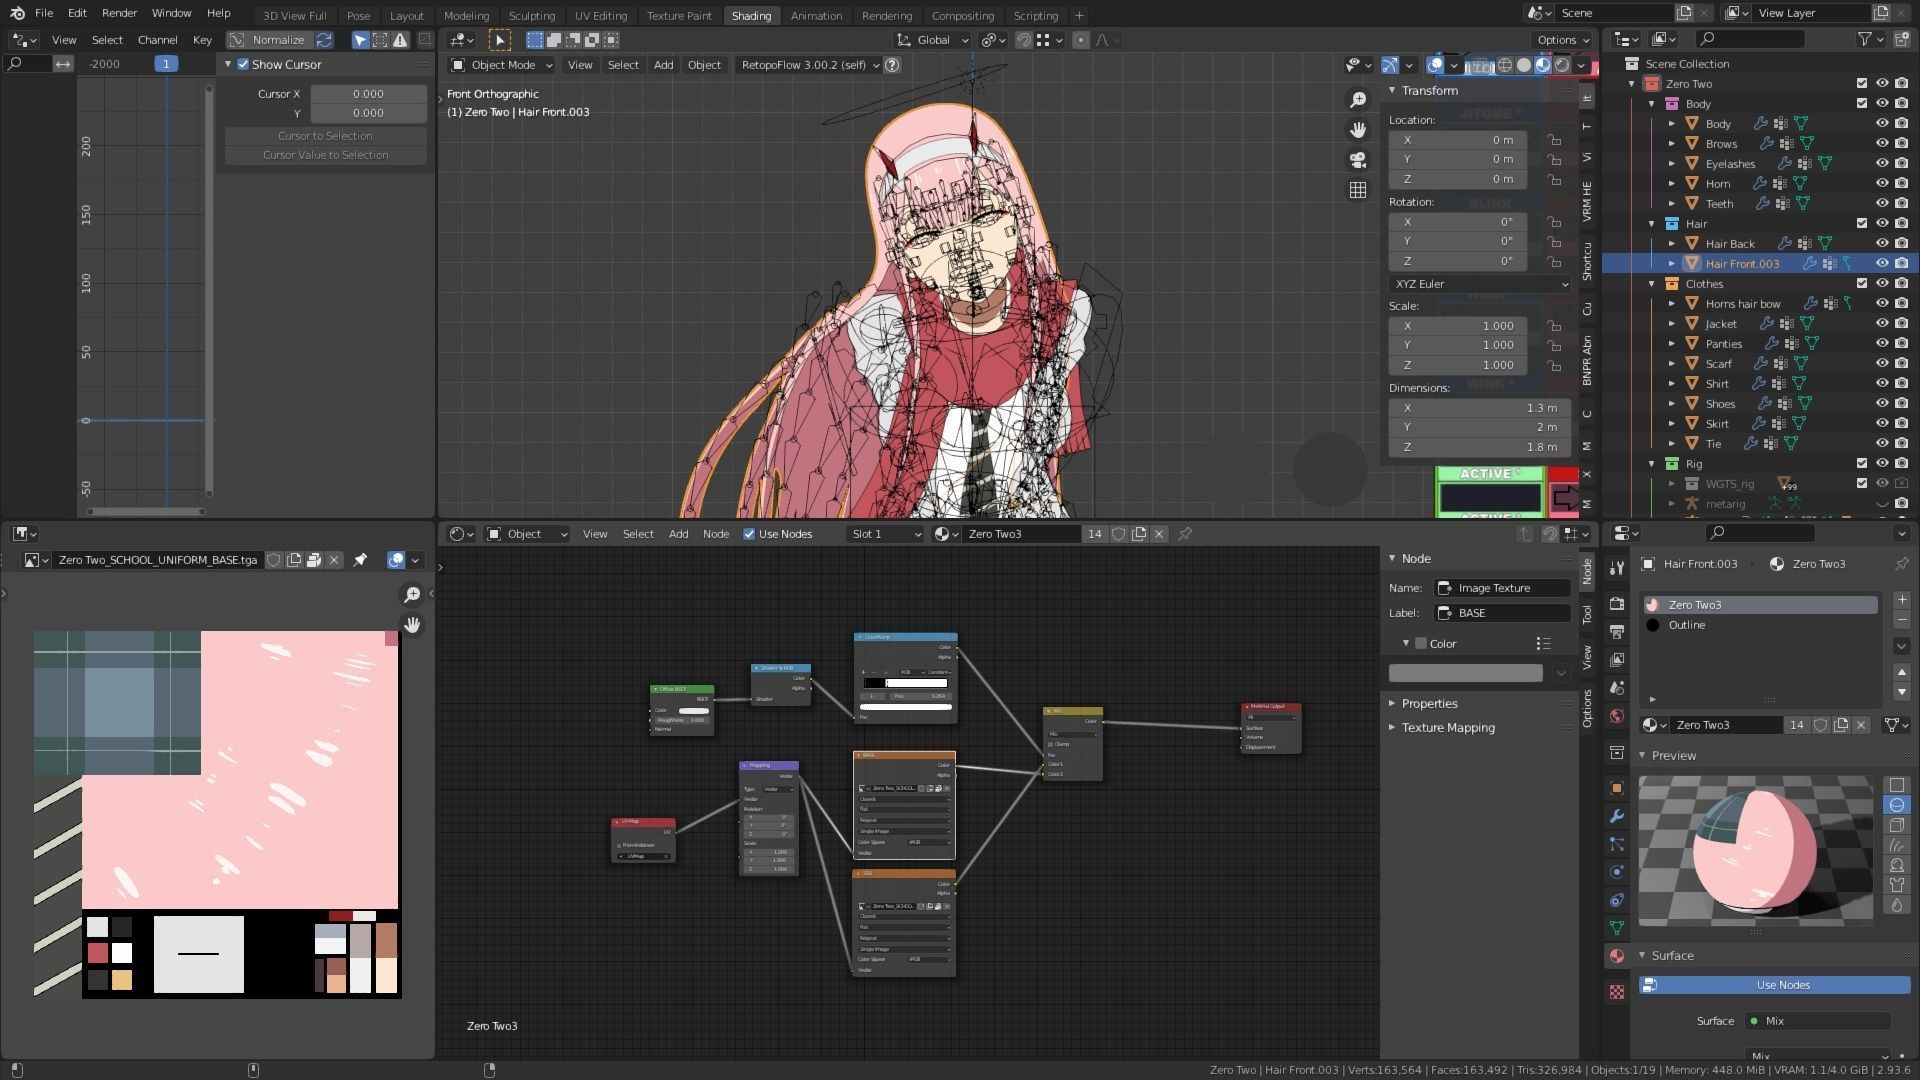Open the Shading workspace tab
The width and height of the screenshot is (1920, 1080).
751,16
